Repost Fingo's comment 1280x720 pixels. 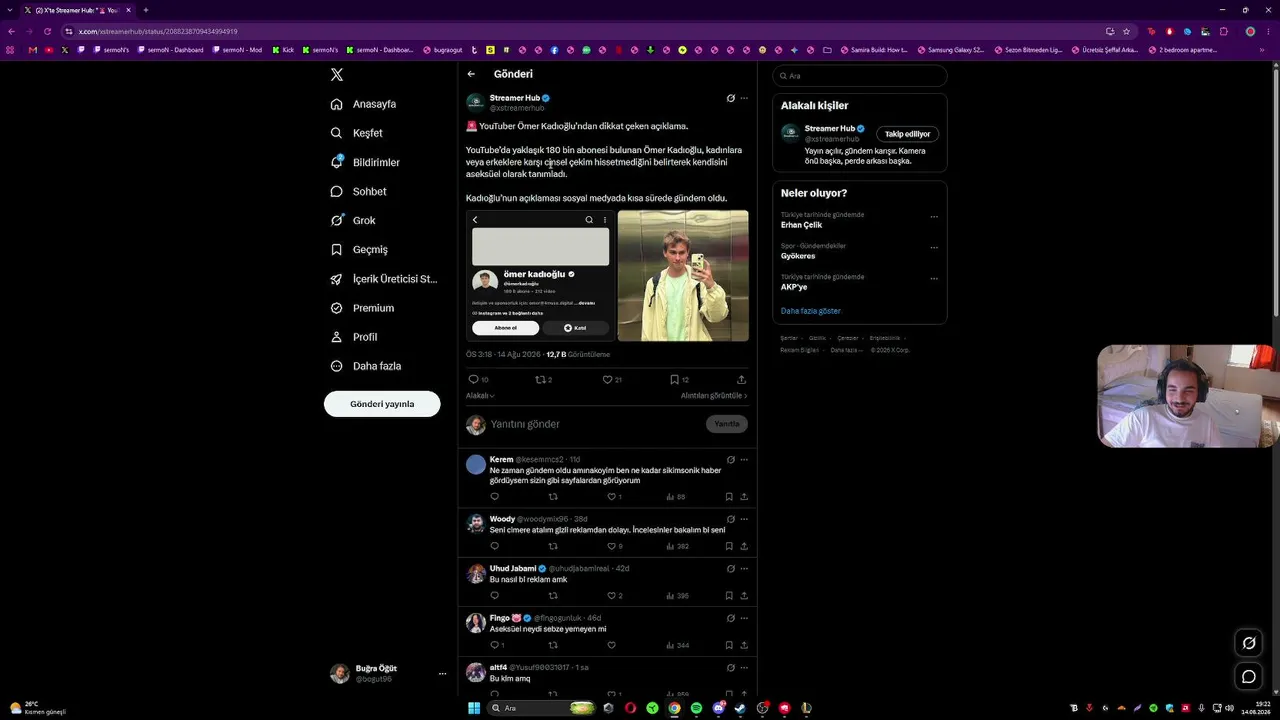click(553, 645)
